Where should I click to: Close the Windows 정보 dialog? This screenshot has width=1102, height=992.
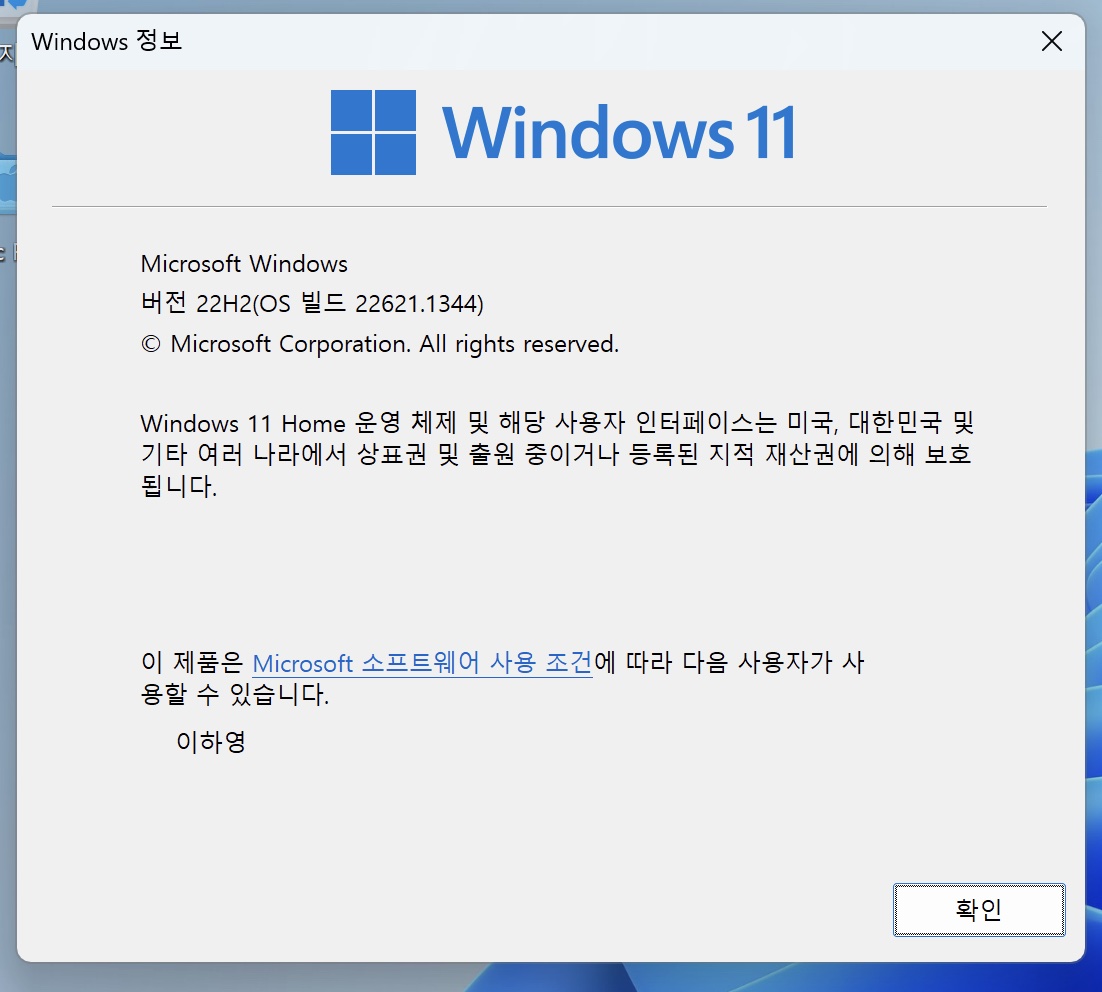(1051, 41)
